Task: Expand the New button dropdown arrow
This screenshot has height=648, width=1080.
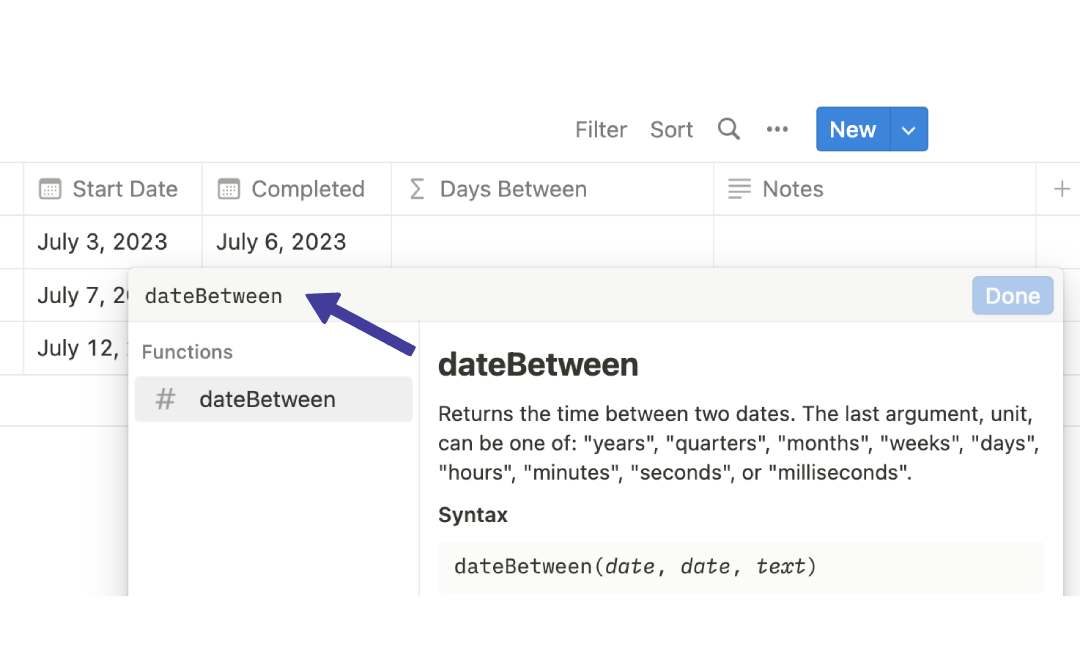Action: pyautogui.click(x=908, y=130)
